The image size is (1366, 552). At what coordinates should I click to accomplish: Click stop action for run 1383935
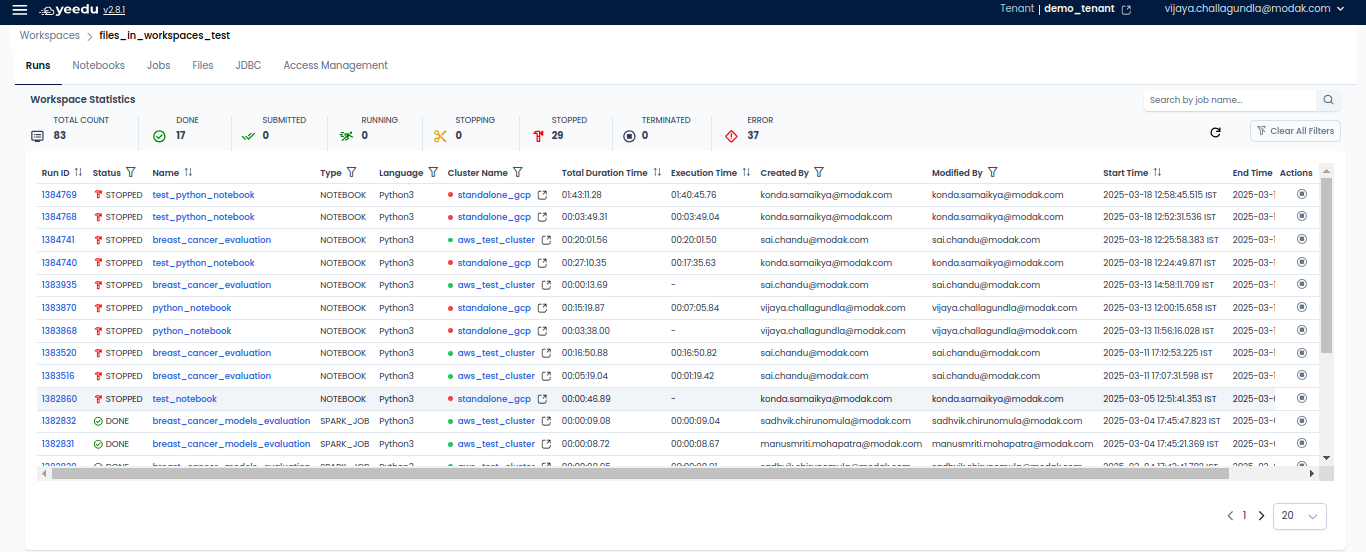[x=1301, y=285]
